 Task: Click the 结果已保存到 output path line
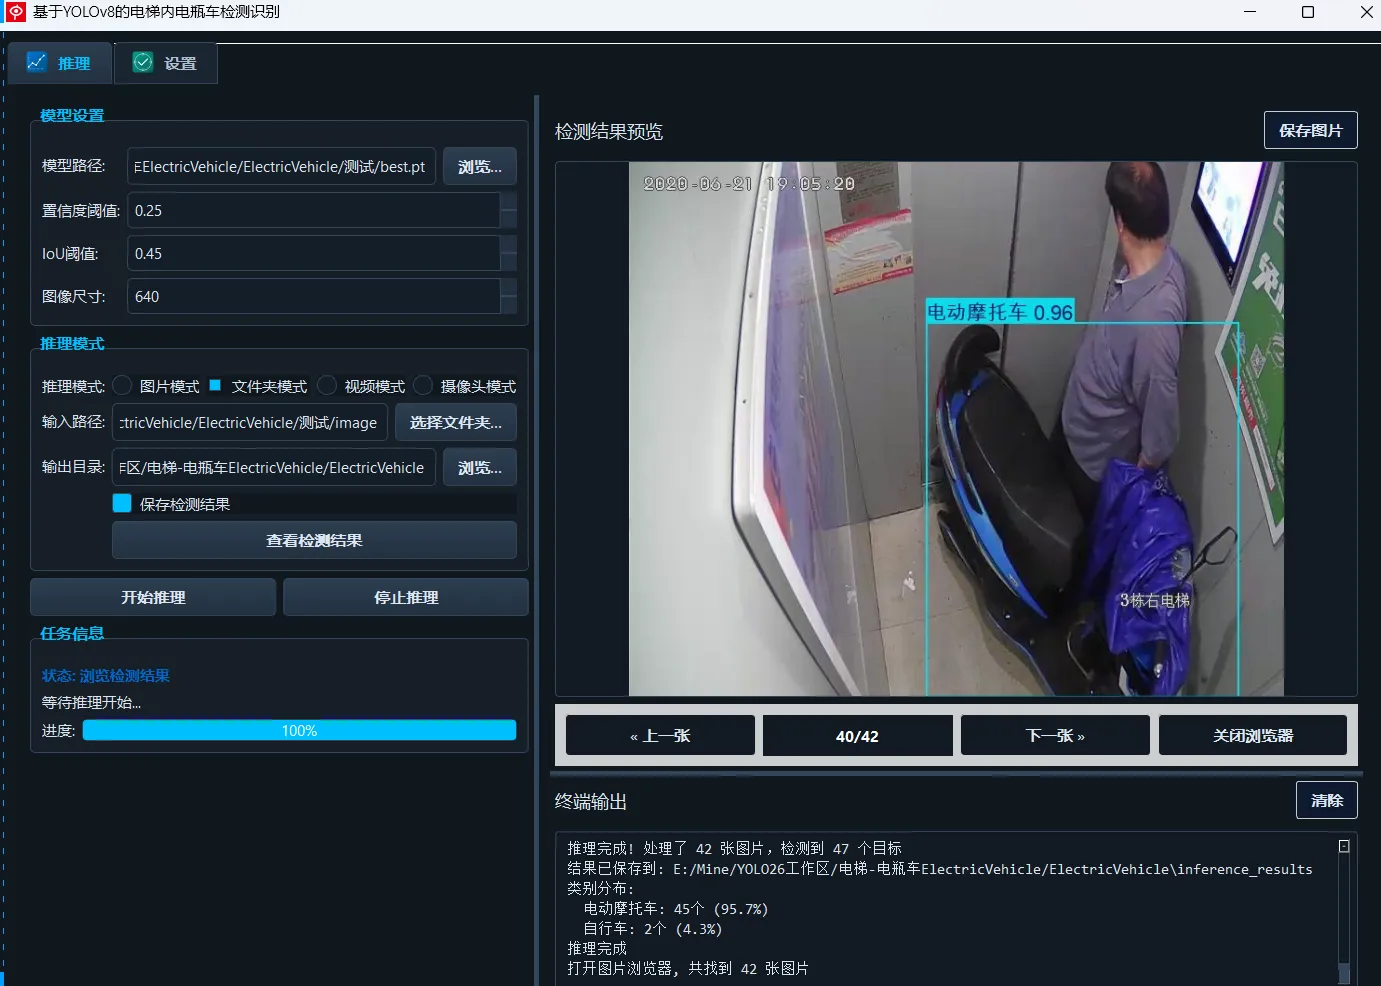tap(940, 868)
